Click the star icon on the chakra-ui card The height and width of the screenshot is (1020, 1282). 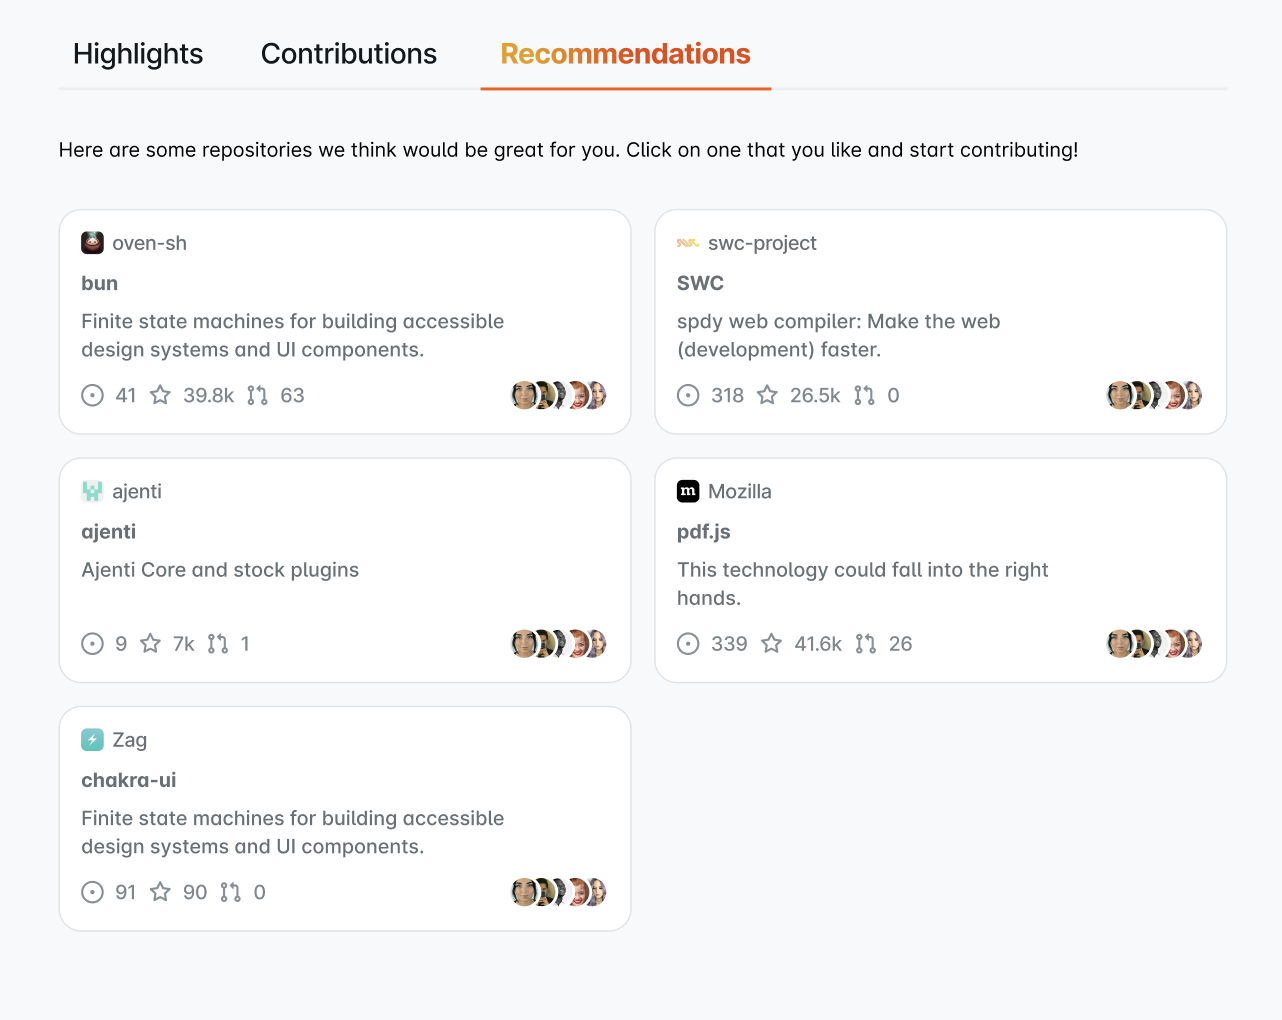click(161, 892)
